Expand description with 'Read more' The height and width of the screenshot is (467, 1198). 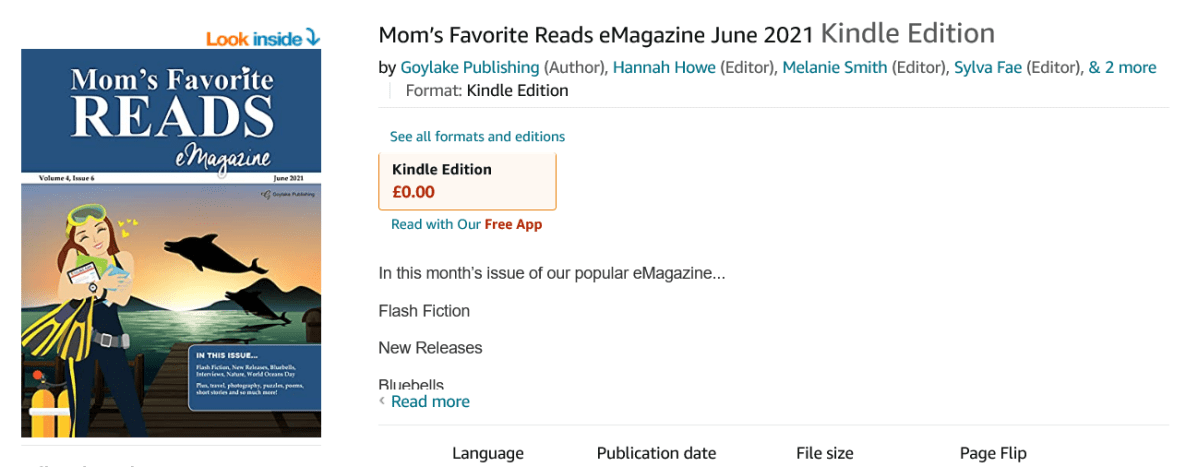pos(430,401)
